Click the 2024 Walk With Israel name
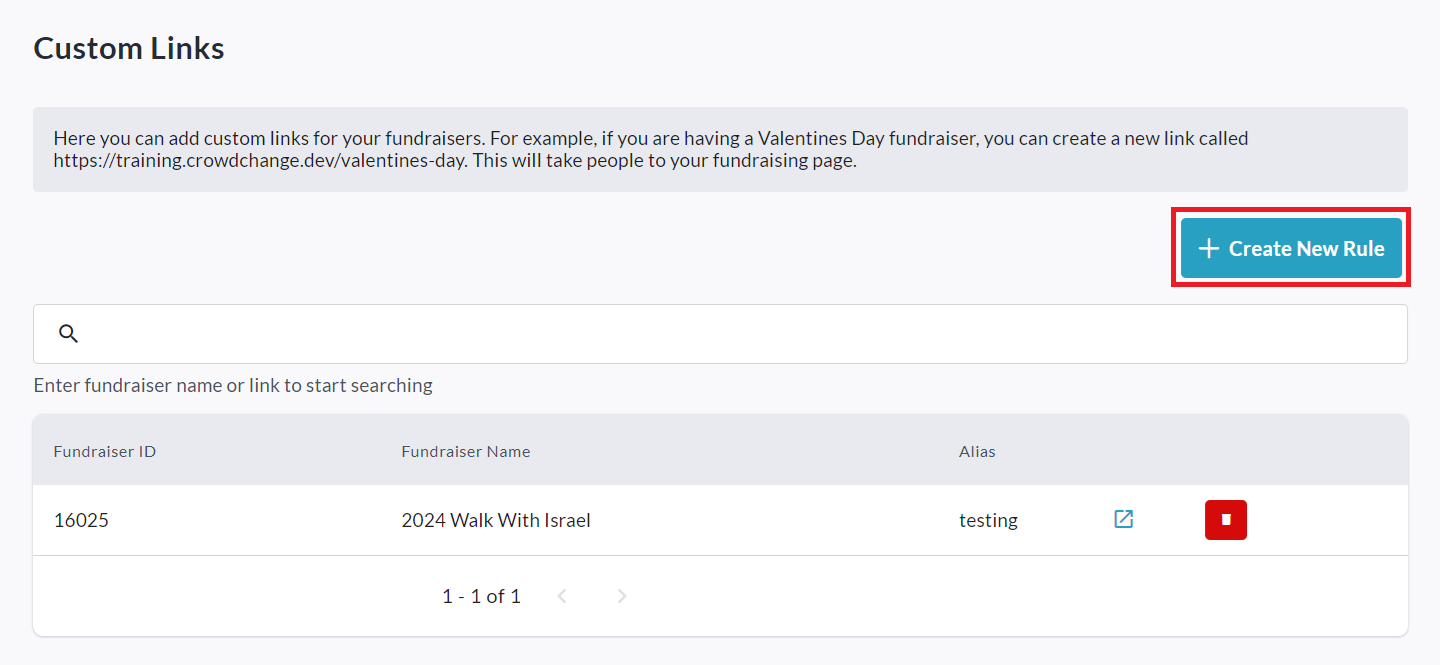1440x665 pixels. tap(496, 520)
